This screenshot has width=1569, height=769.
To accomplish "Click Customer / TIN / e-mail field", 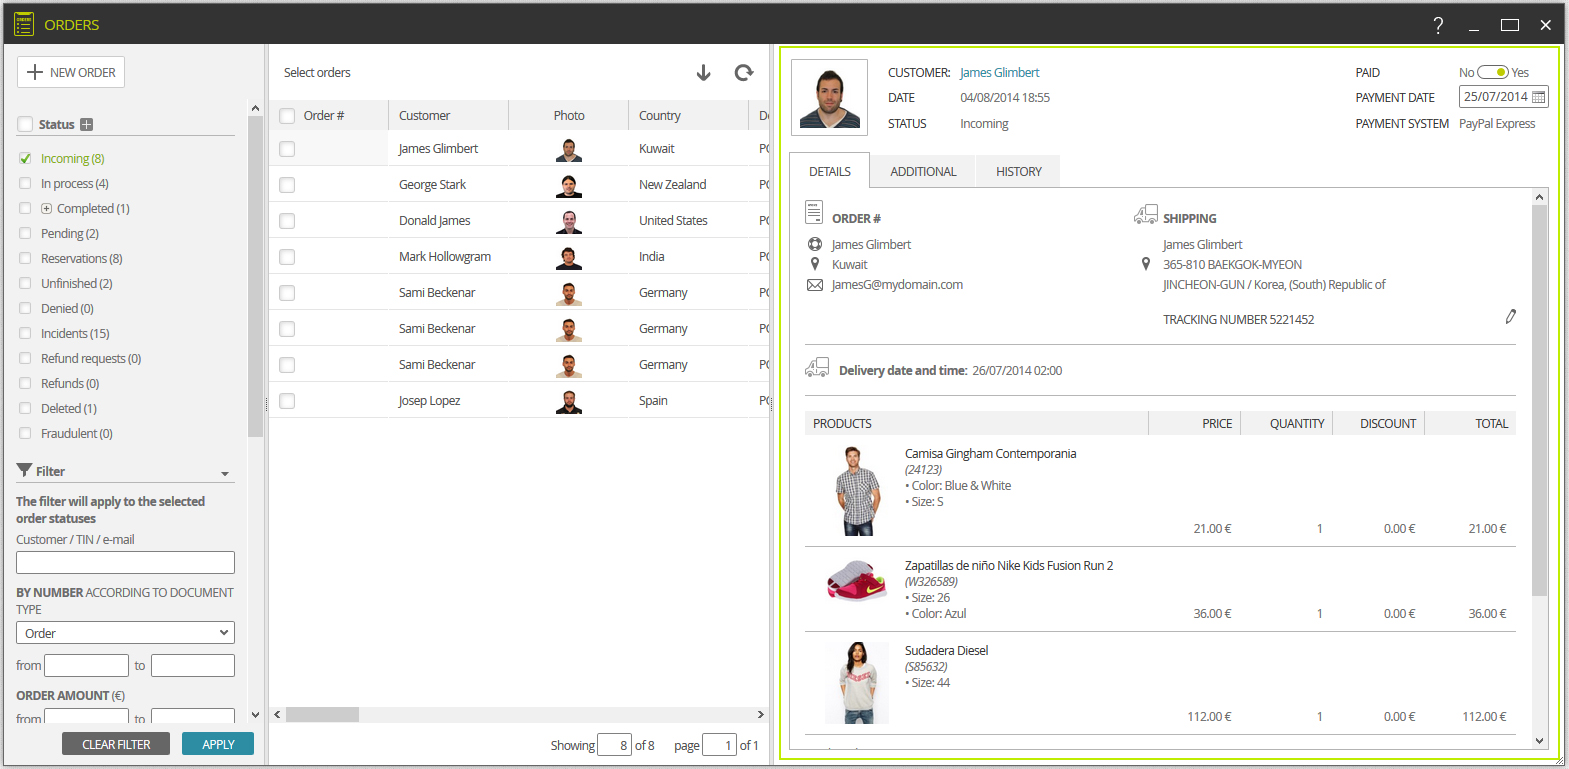I will (125, 563).
